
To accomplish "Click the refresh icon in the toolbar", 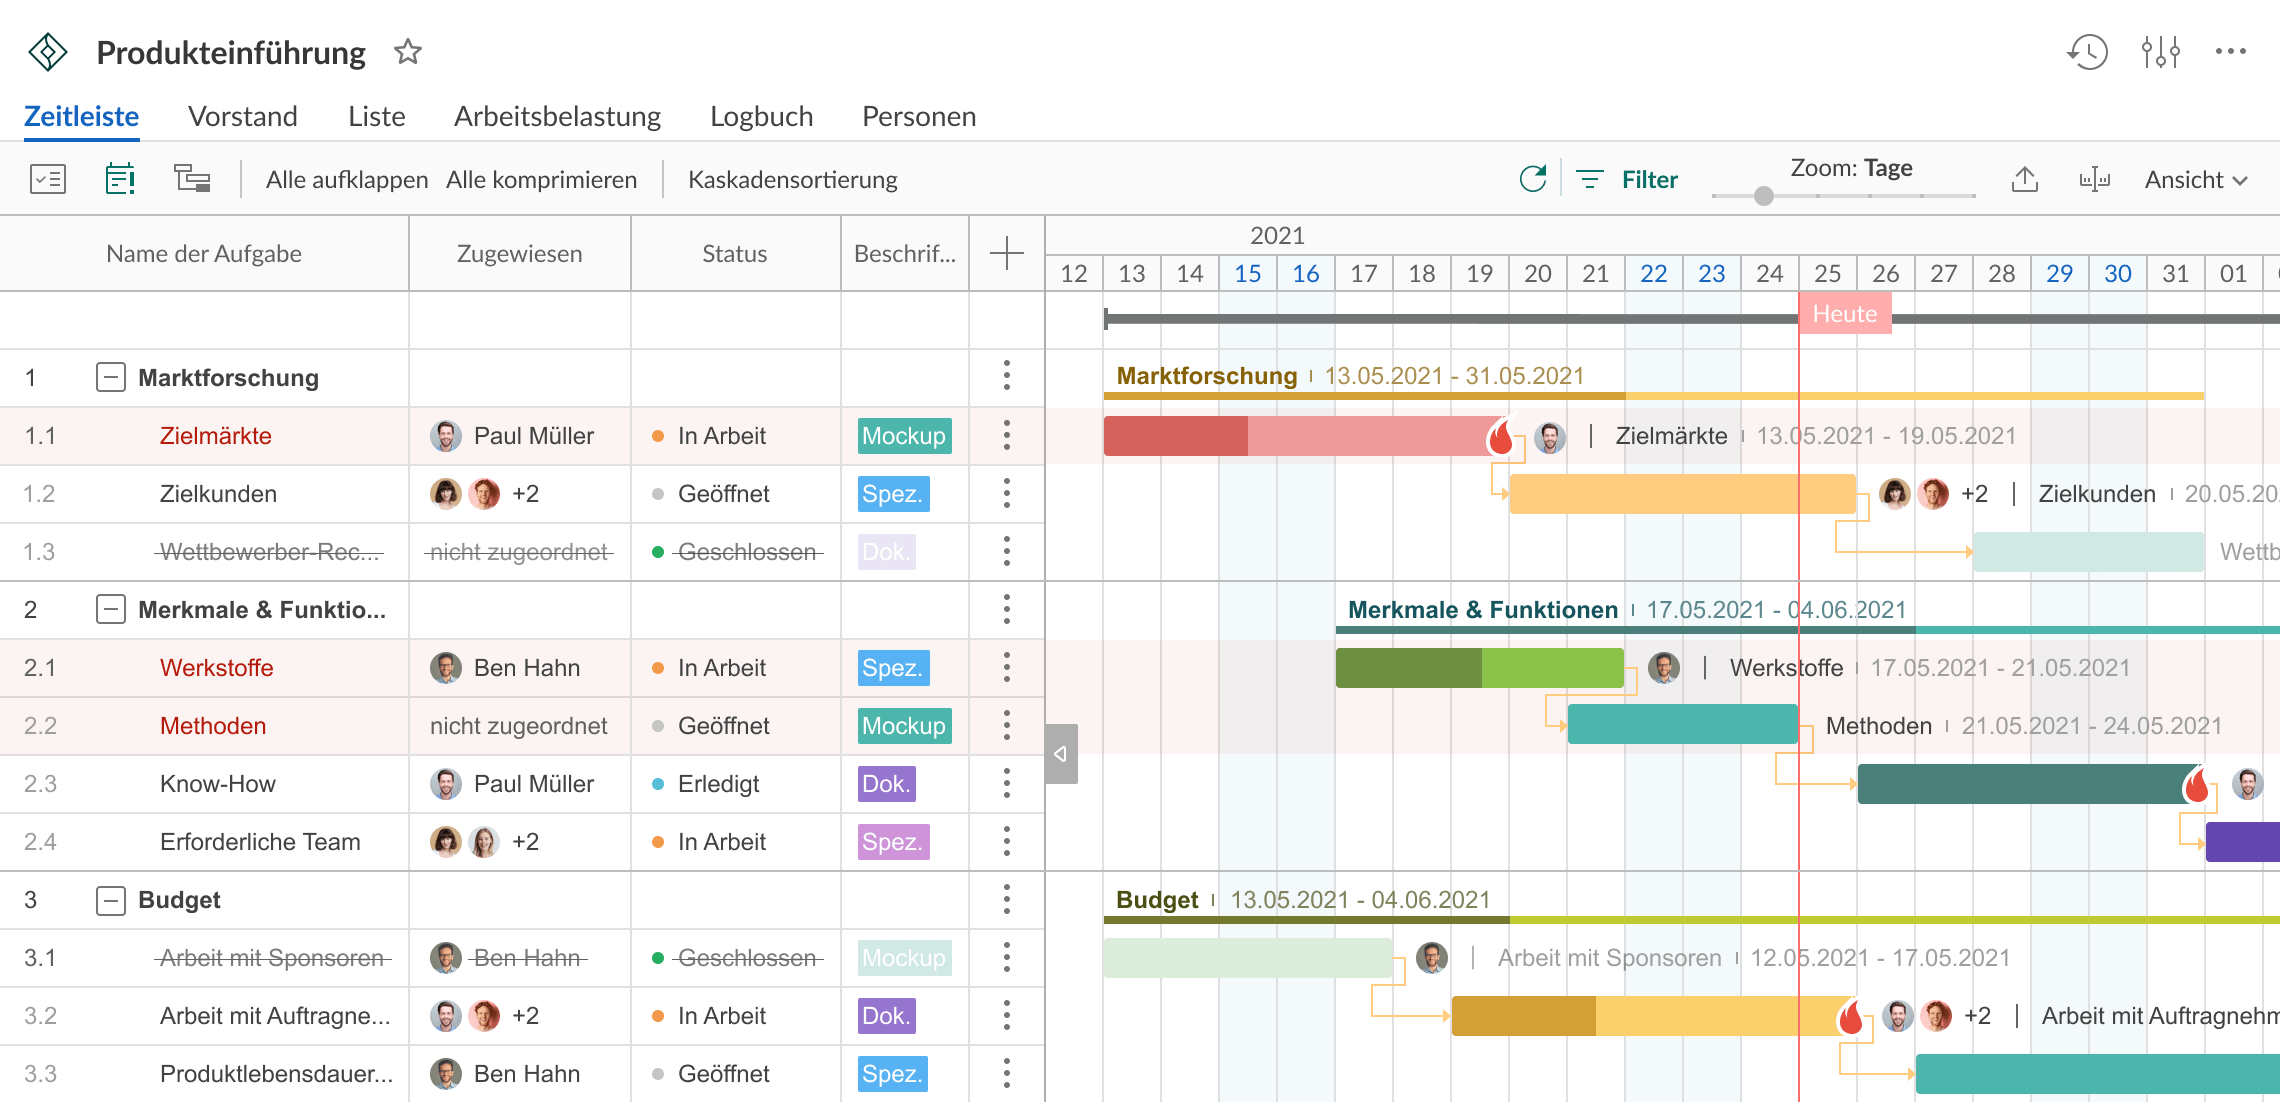I will click(1533, 178).
